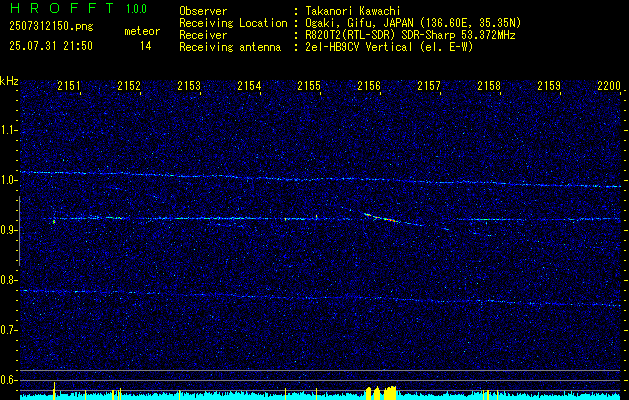Select the observer name Takanori Kawachi

coord(352,11)
